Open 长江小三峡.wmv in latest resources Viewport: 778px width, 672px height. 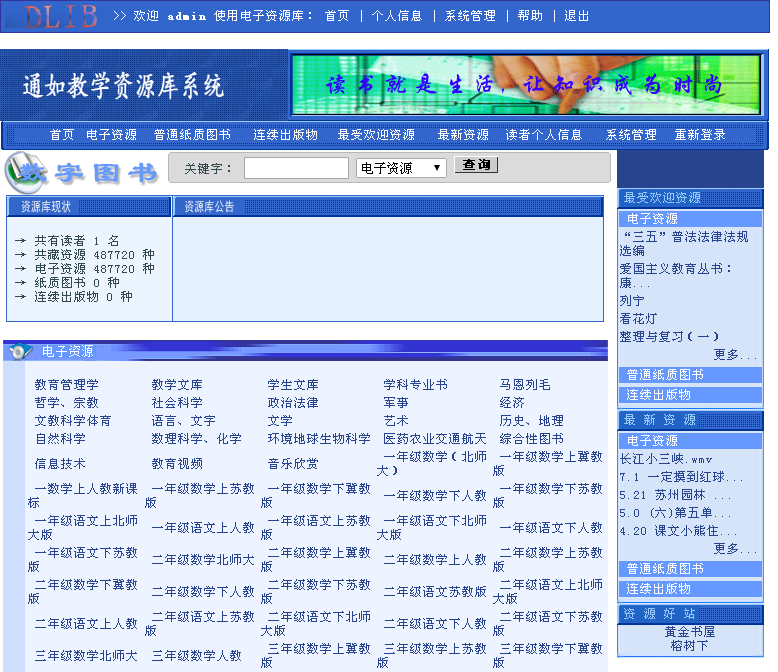(666, 459)
